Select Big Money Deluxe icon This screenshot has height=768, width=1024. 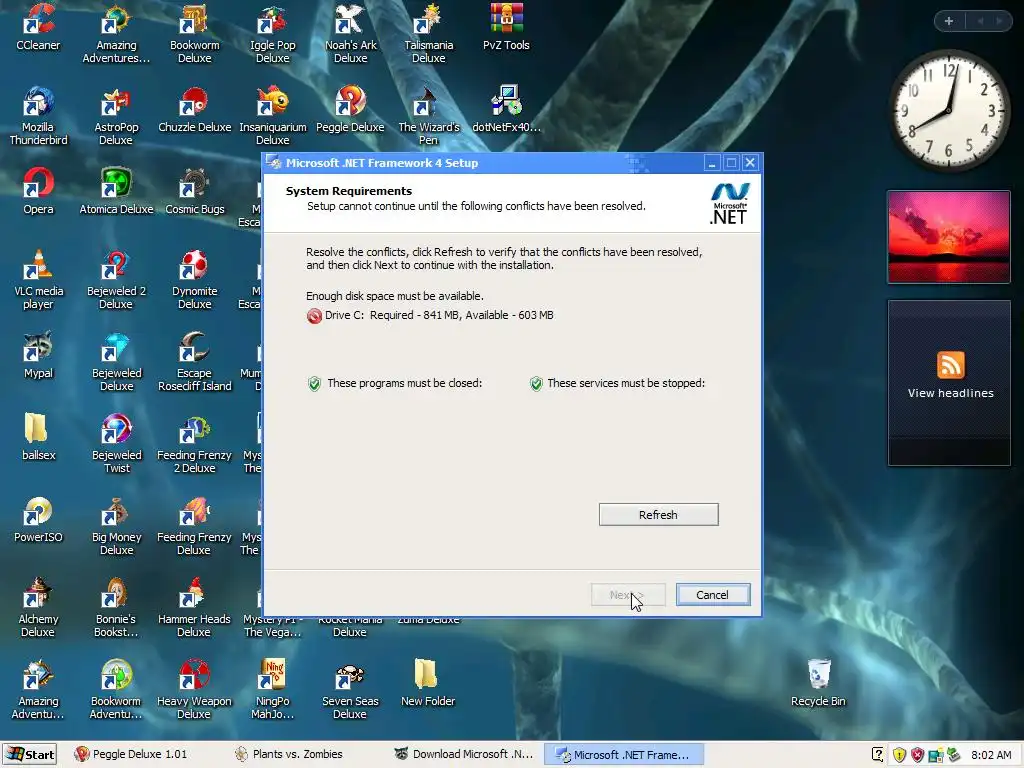tap(116, 526)
